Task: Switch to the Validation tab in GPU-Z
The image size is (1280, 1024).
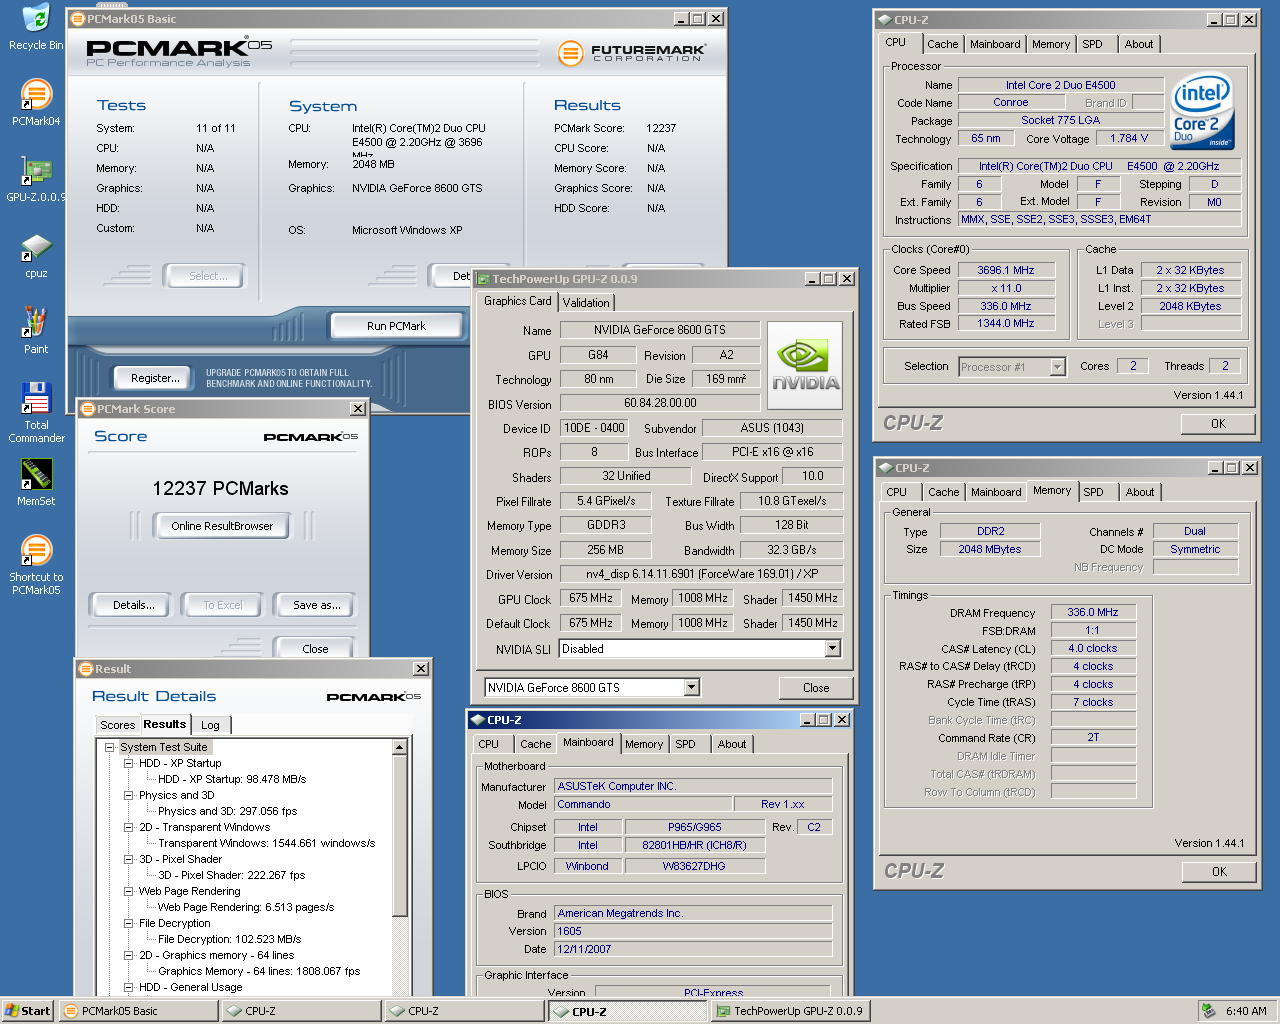Action: pos(586,302)
